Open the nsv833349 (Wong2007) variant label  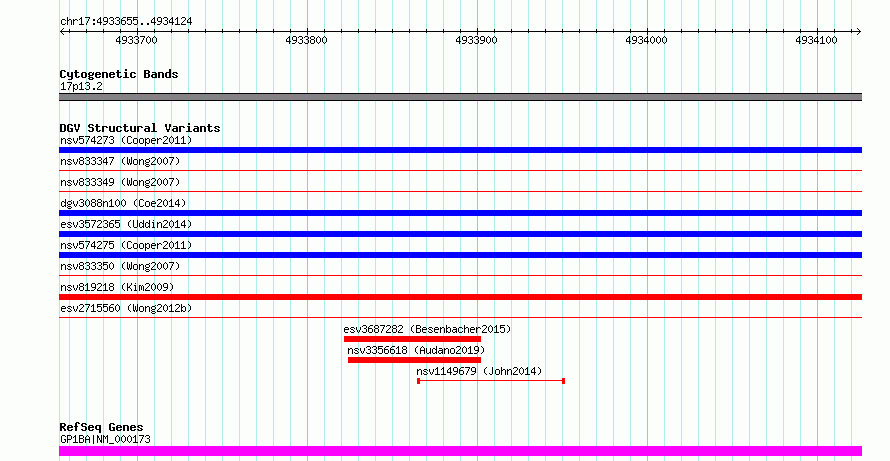pyautogui.click(x=120, y=182)
